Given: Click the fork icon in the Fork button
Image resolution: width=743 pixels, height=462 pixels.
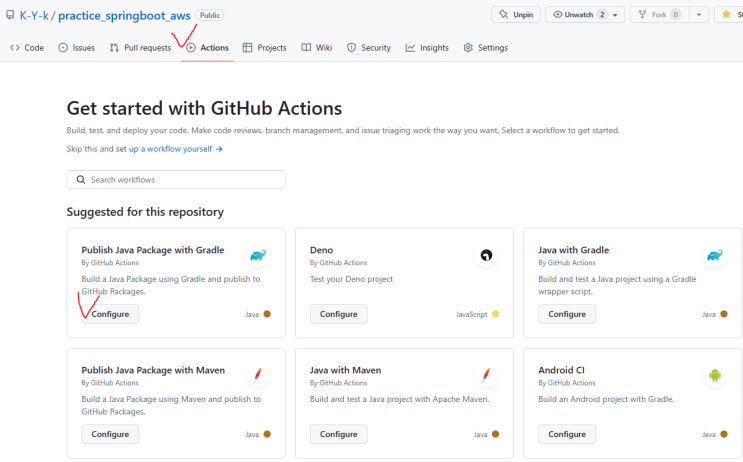Looking at the screenshot, I should [642, 15].
